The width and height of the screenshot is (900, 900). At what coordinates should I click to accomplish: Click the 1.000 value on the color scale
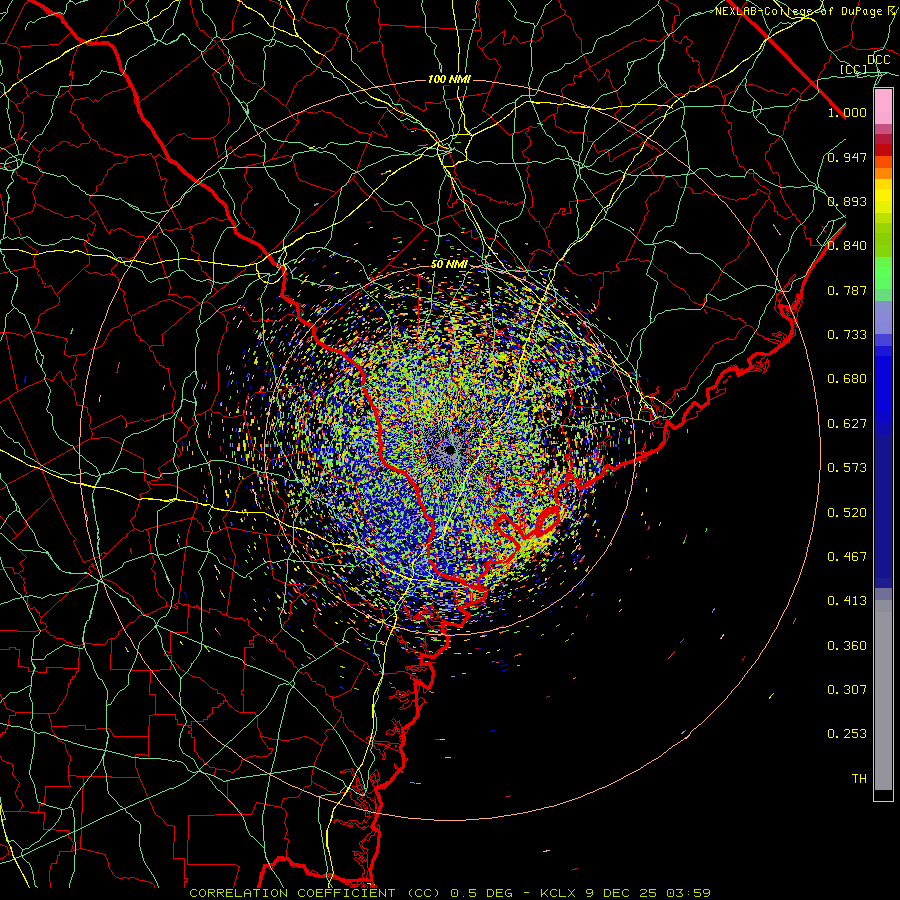coord(847,112)
